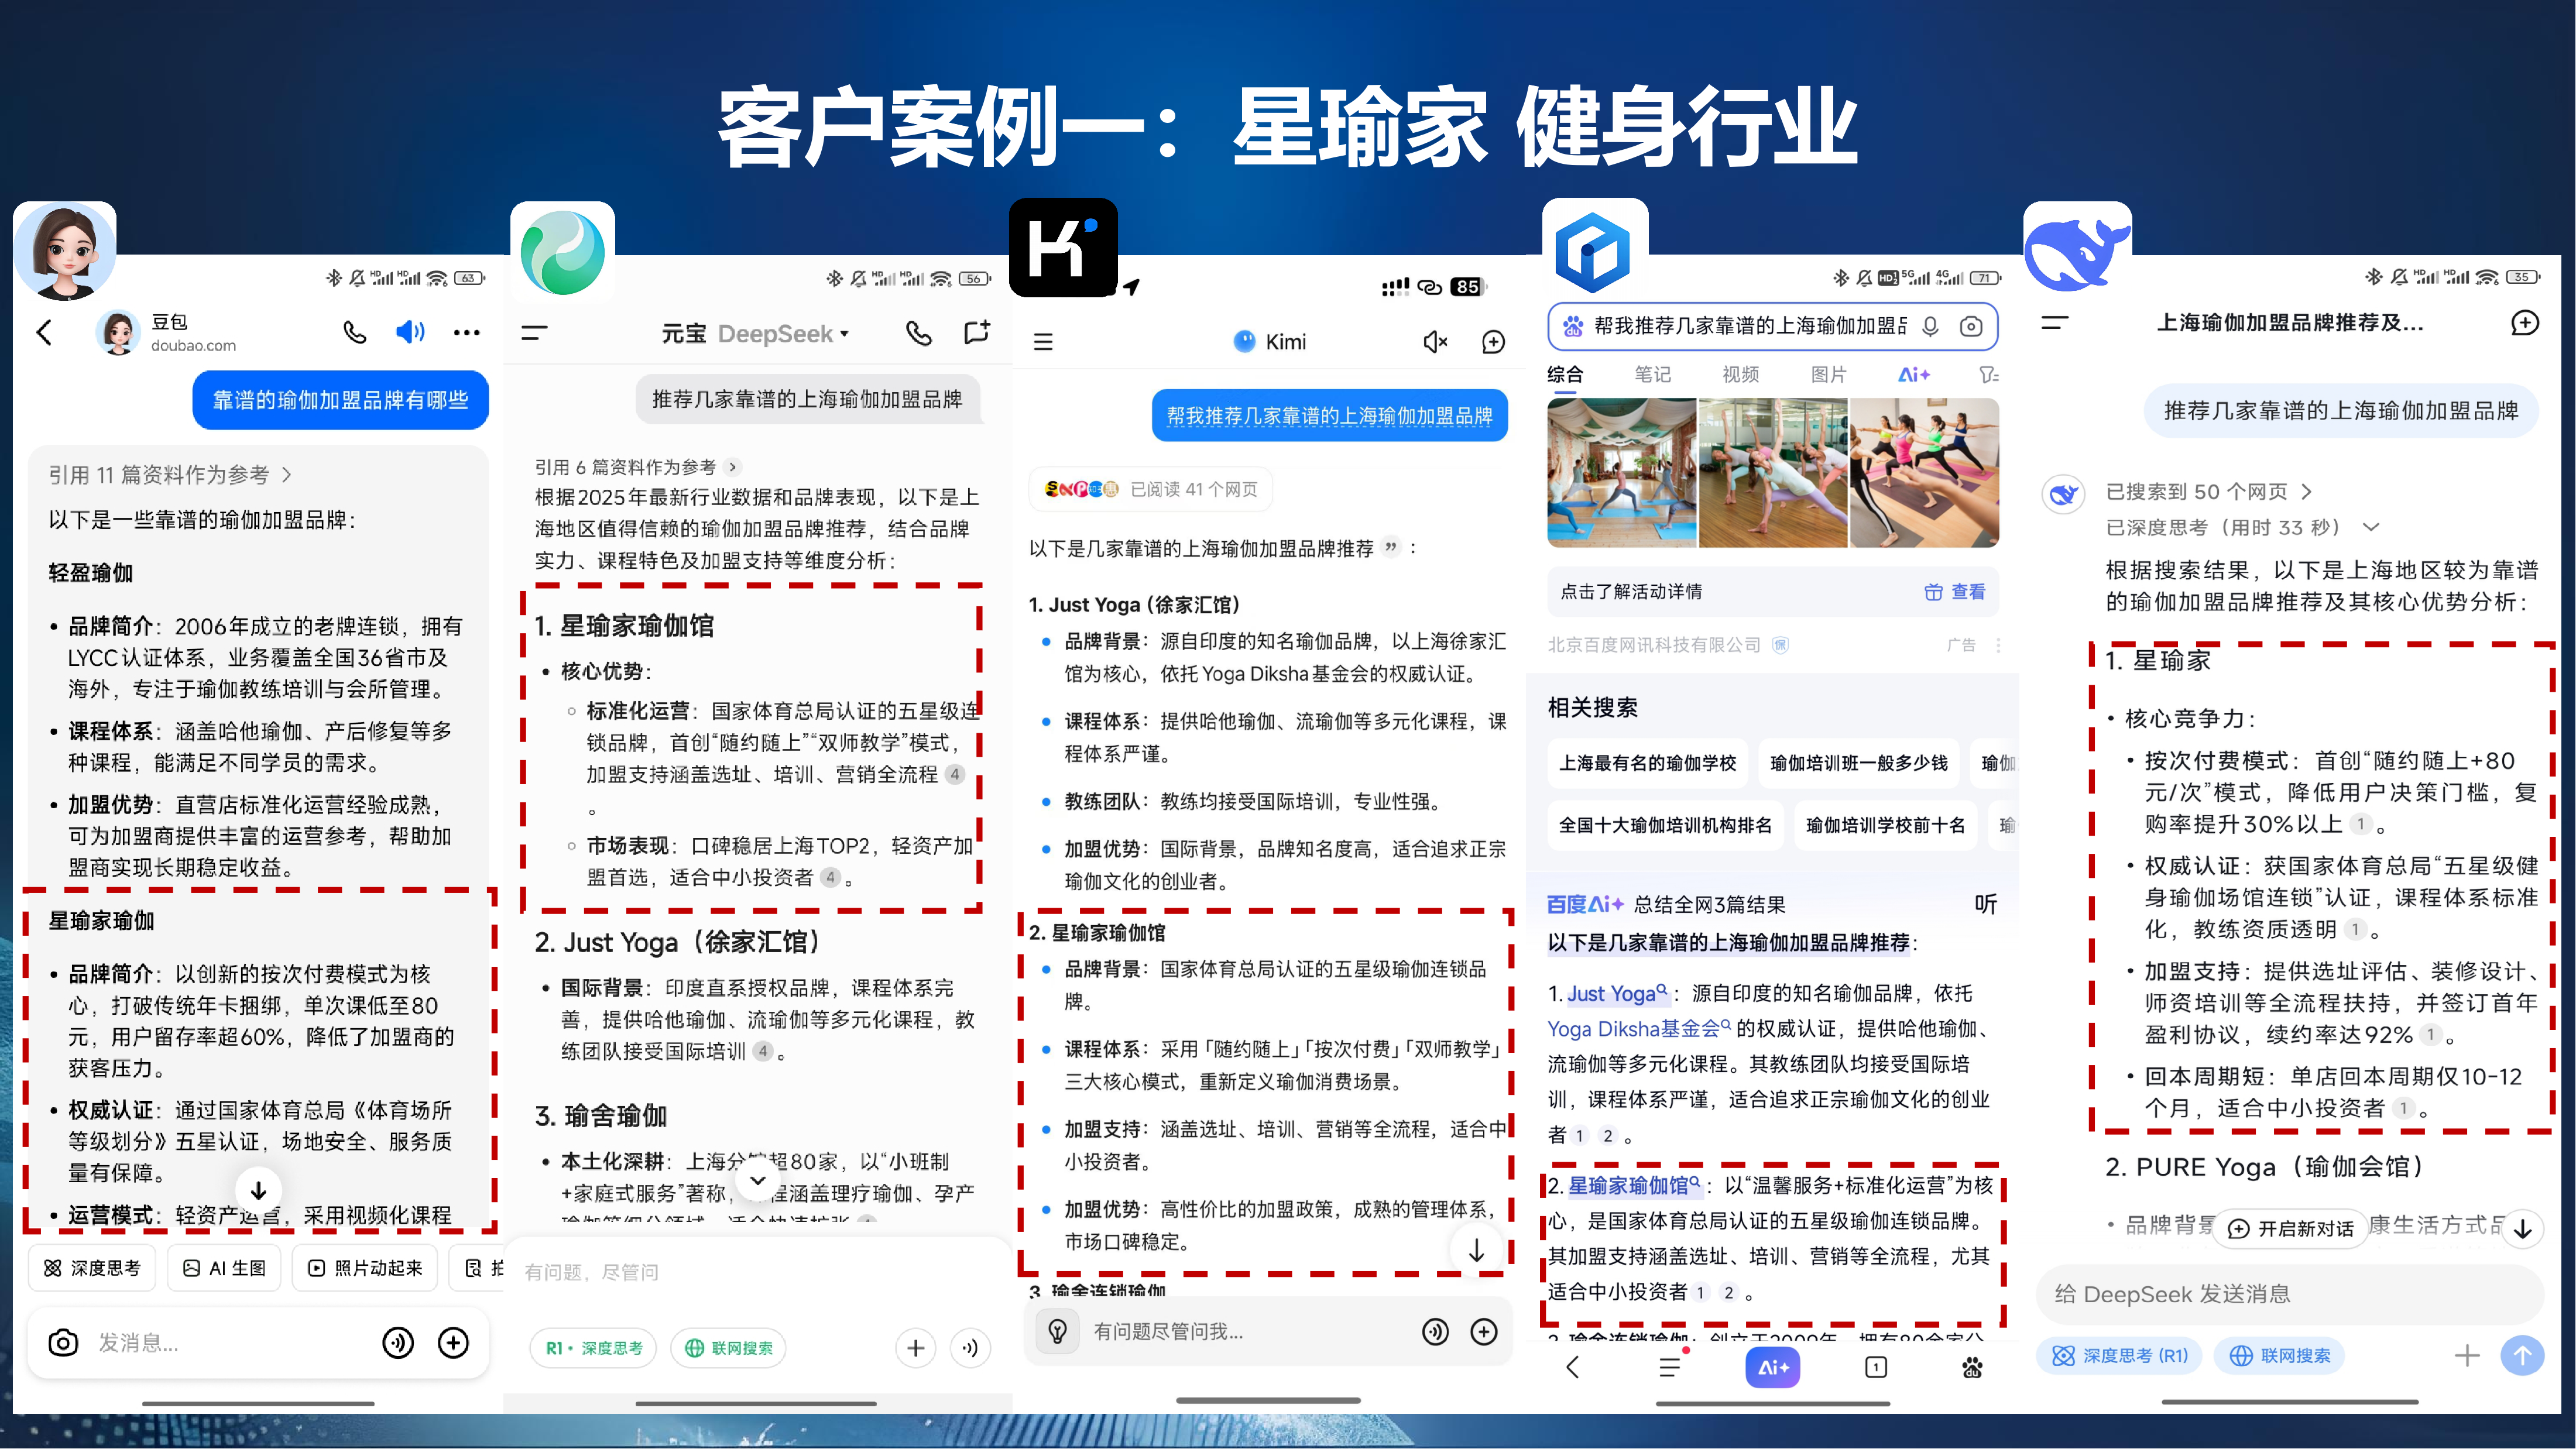Screen dimensions: 2576x1449
Task: Jump to bottom of the Doubao chat
Action: [258, 1190]
